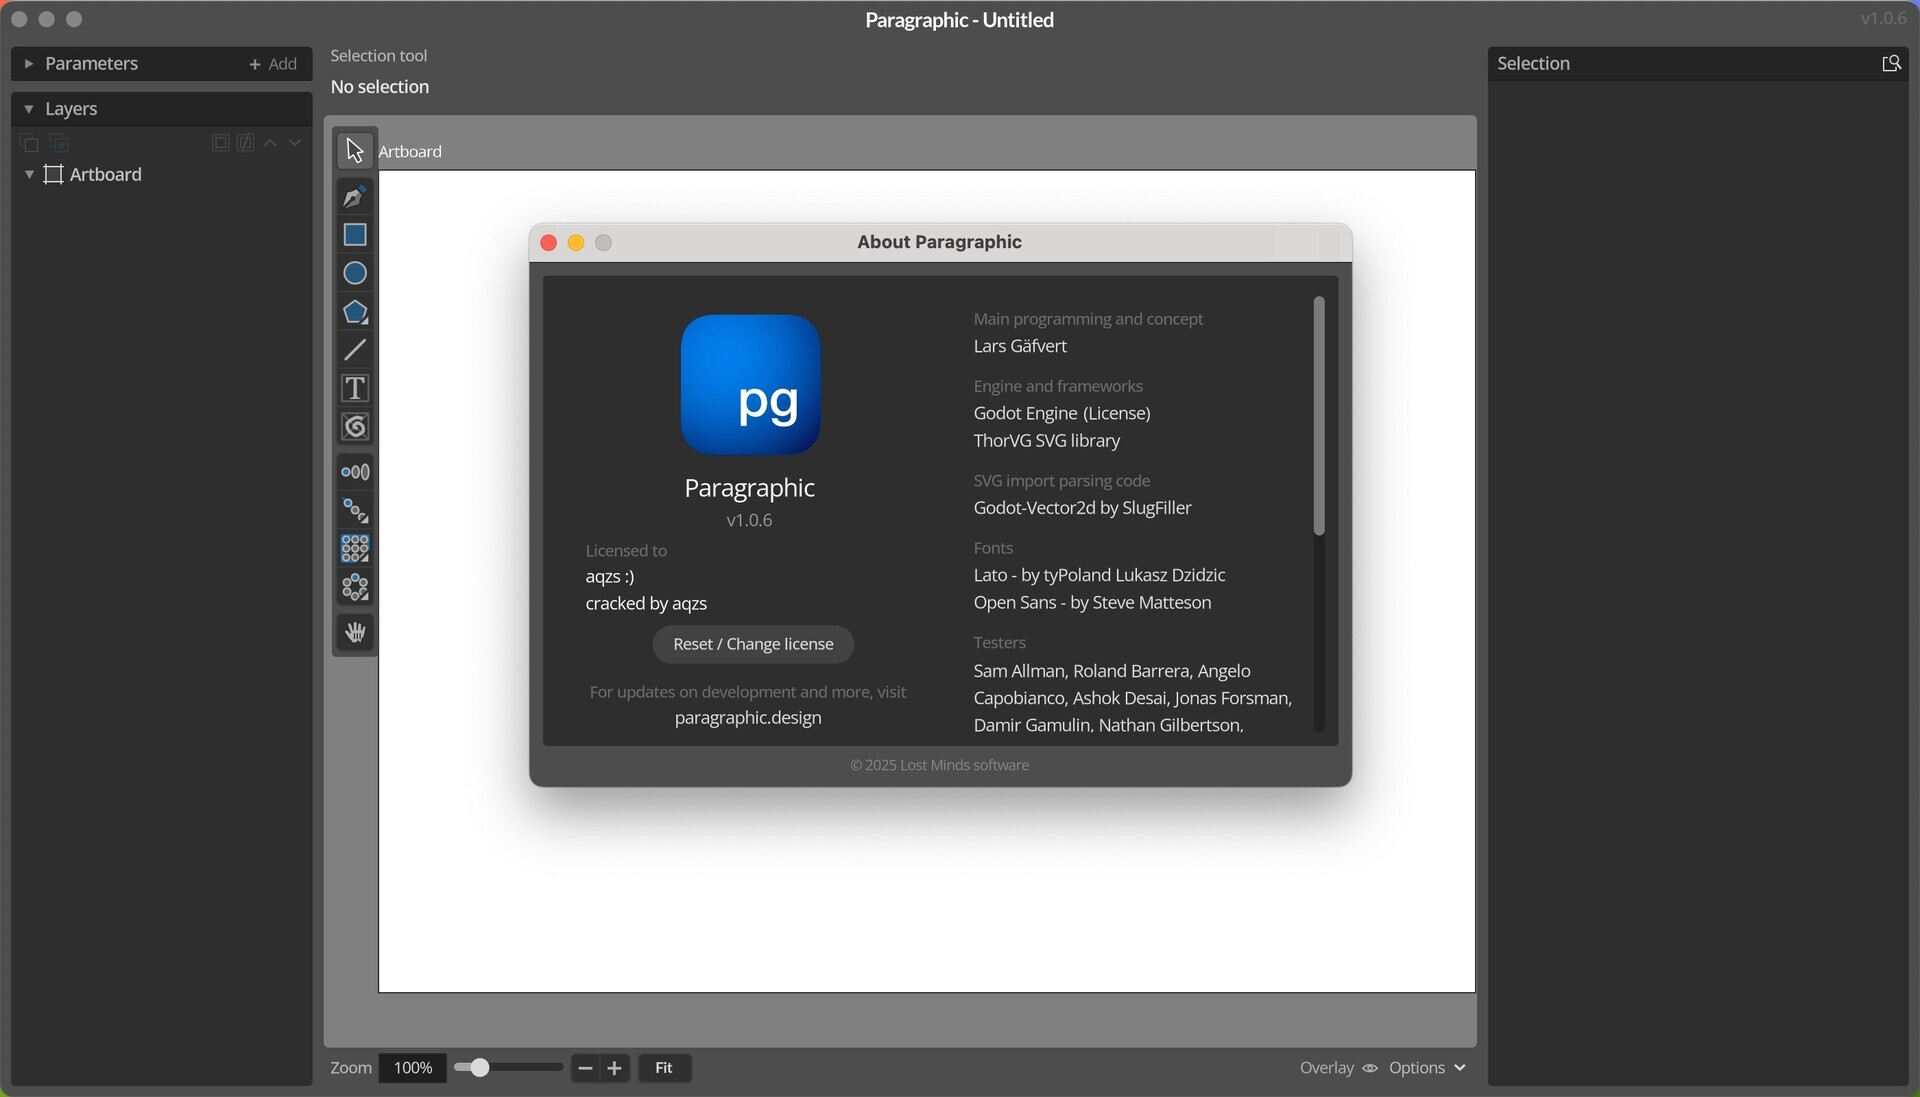1920x1097 pixels.
Task: Click the About dialog credits scrollbar
Action: [x=1319, y=416]
